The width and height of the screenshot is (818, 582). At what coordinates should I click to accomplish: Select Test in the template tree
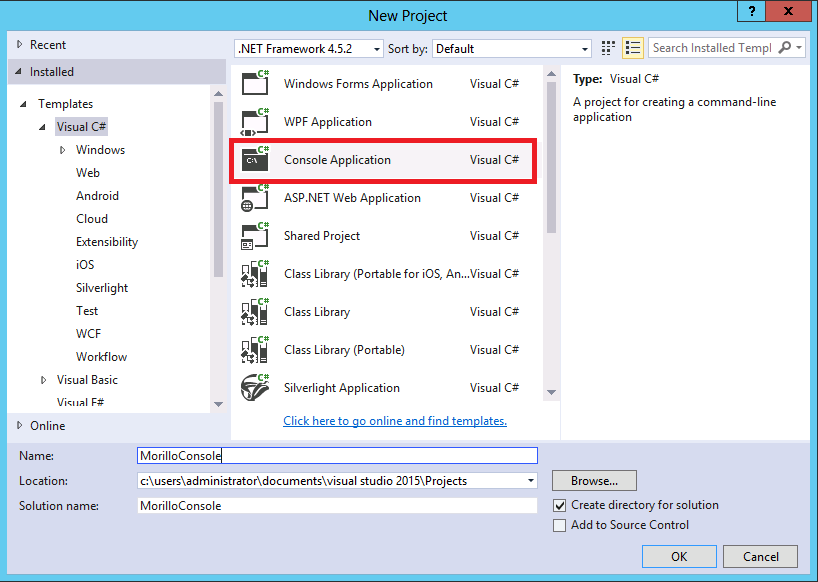(x=87, y=311)
